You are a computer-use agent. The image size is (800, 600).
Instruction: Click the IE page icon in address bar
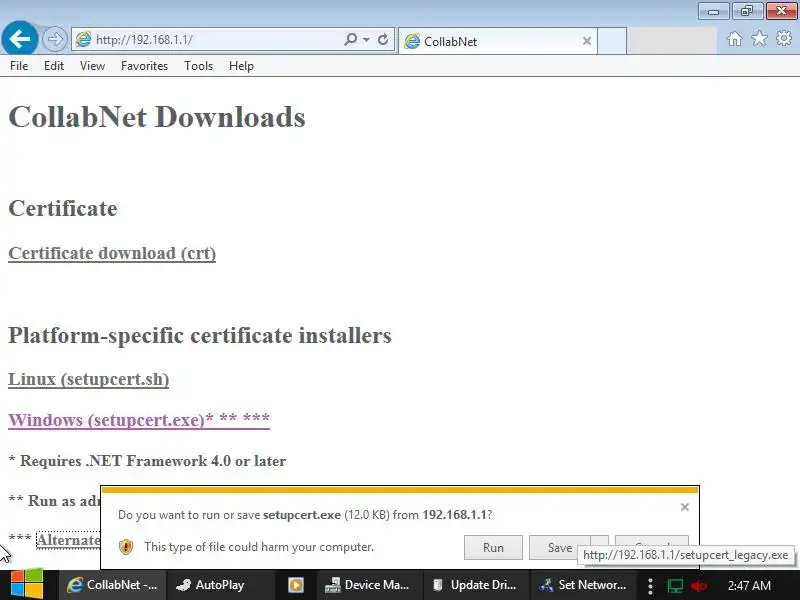pyautogui.click(x=83, y=39)
